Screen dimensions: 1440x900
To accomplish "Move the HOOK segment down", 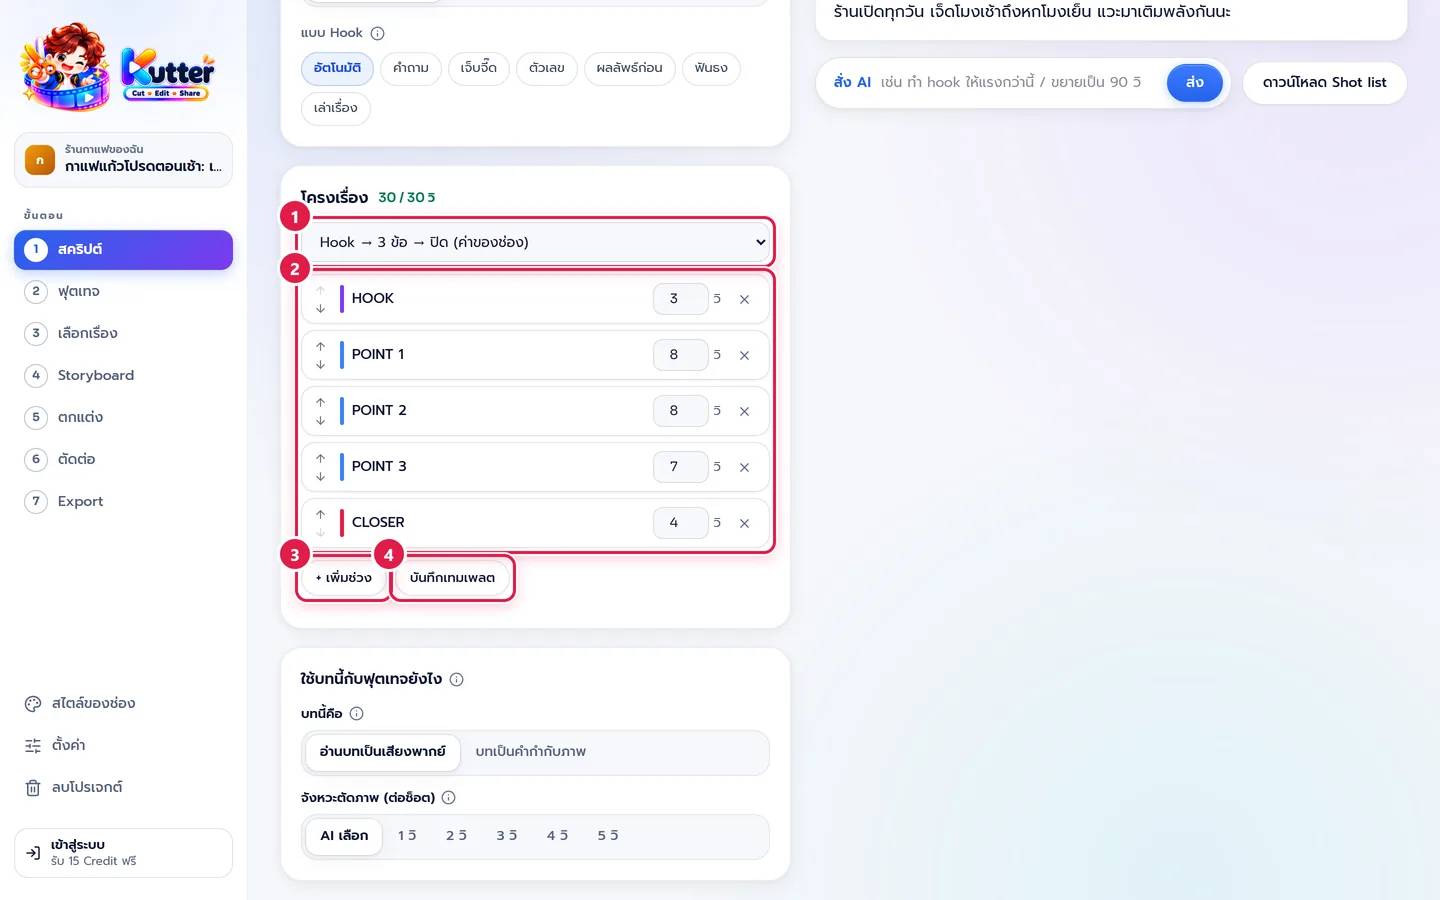I will [x=320, y=308].
